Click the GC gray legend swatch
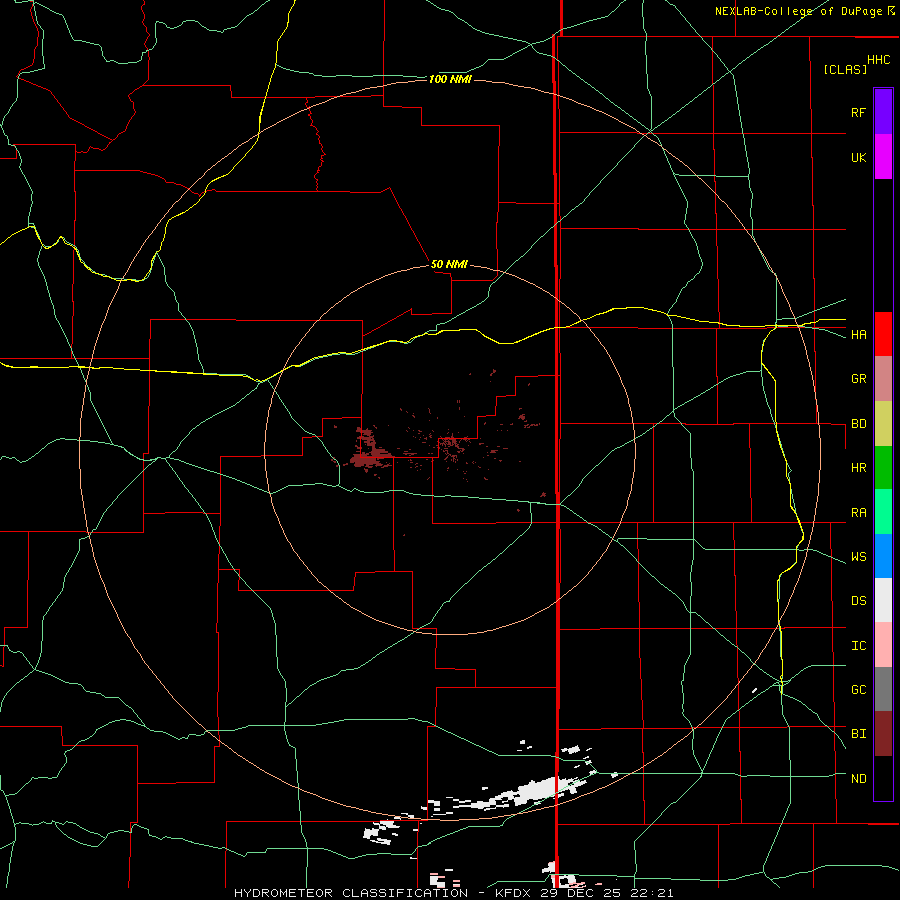The height and width of the screenshot is (900, 900). point(883,689)
